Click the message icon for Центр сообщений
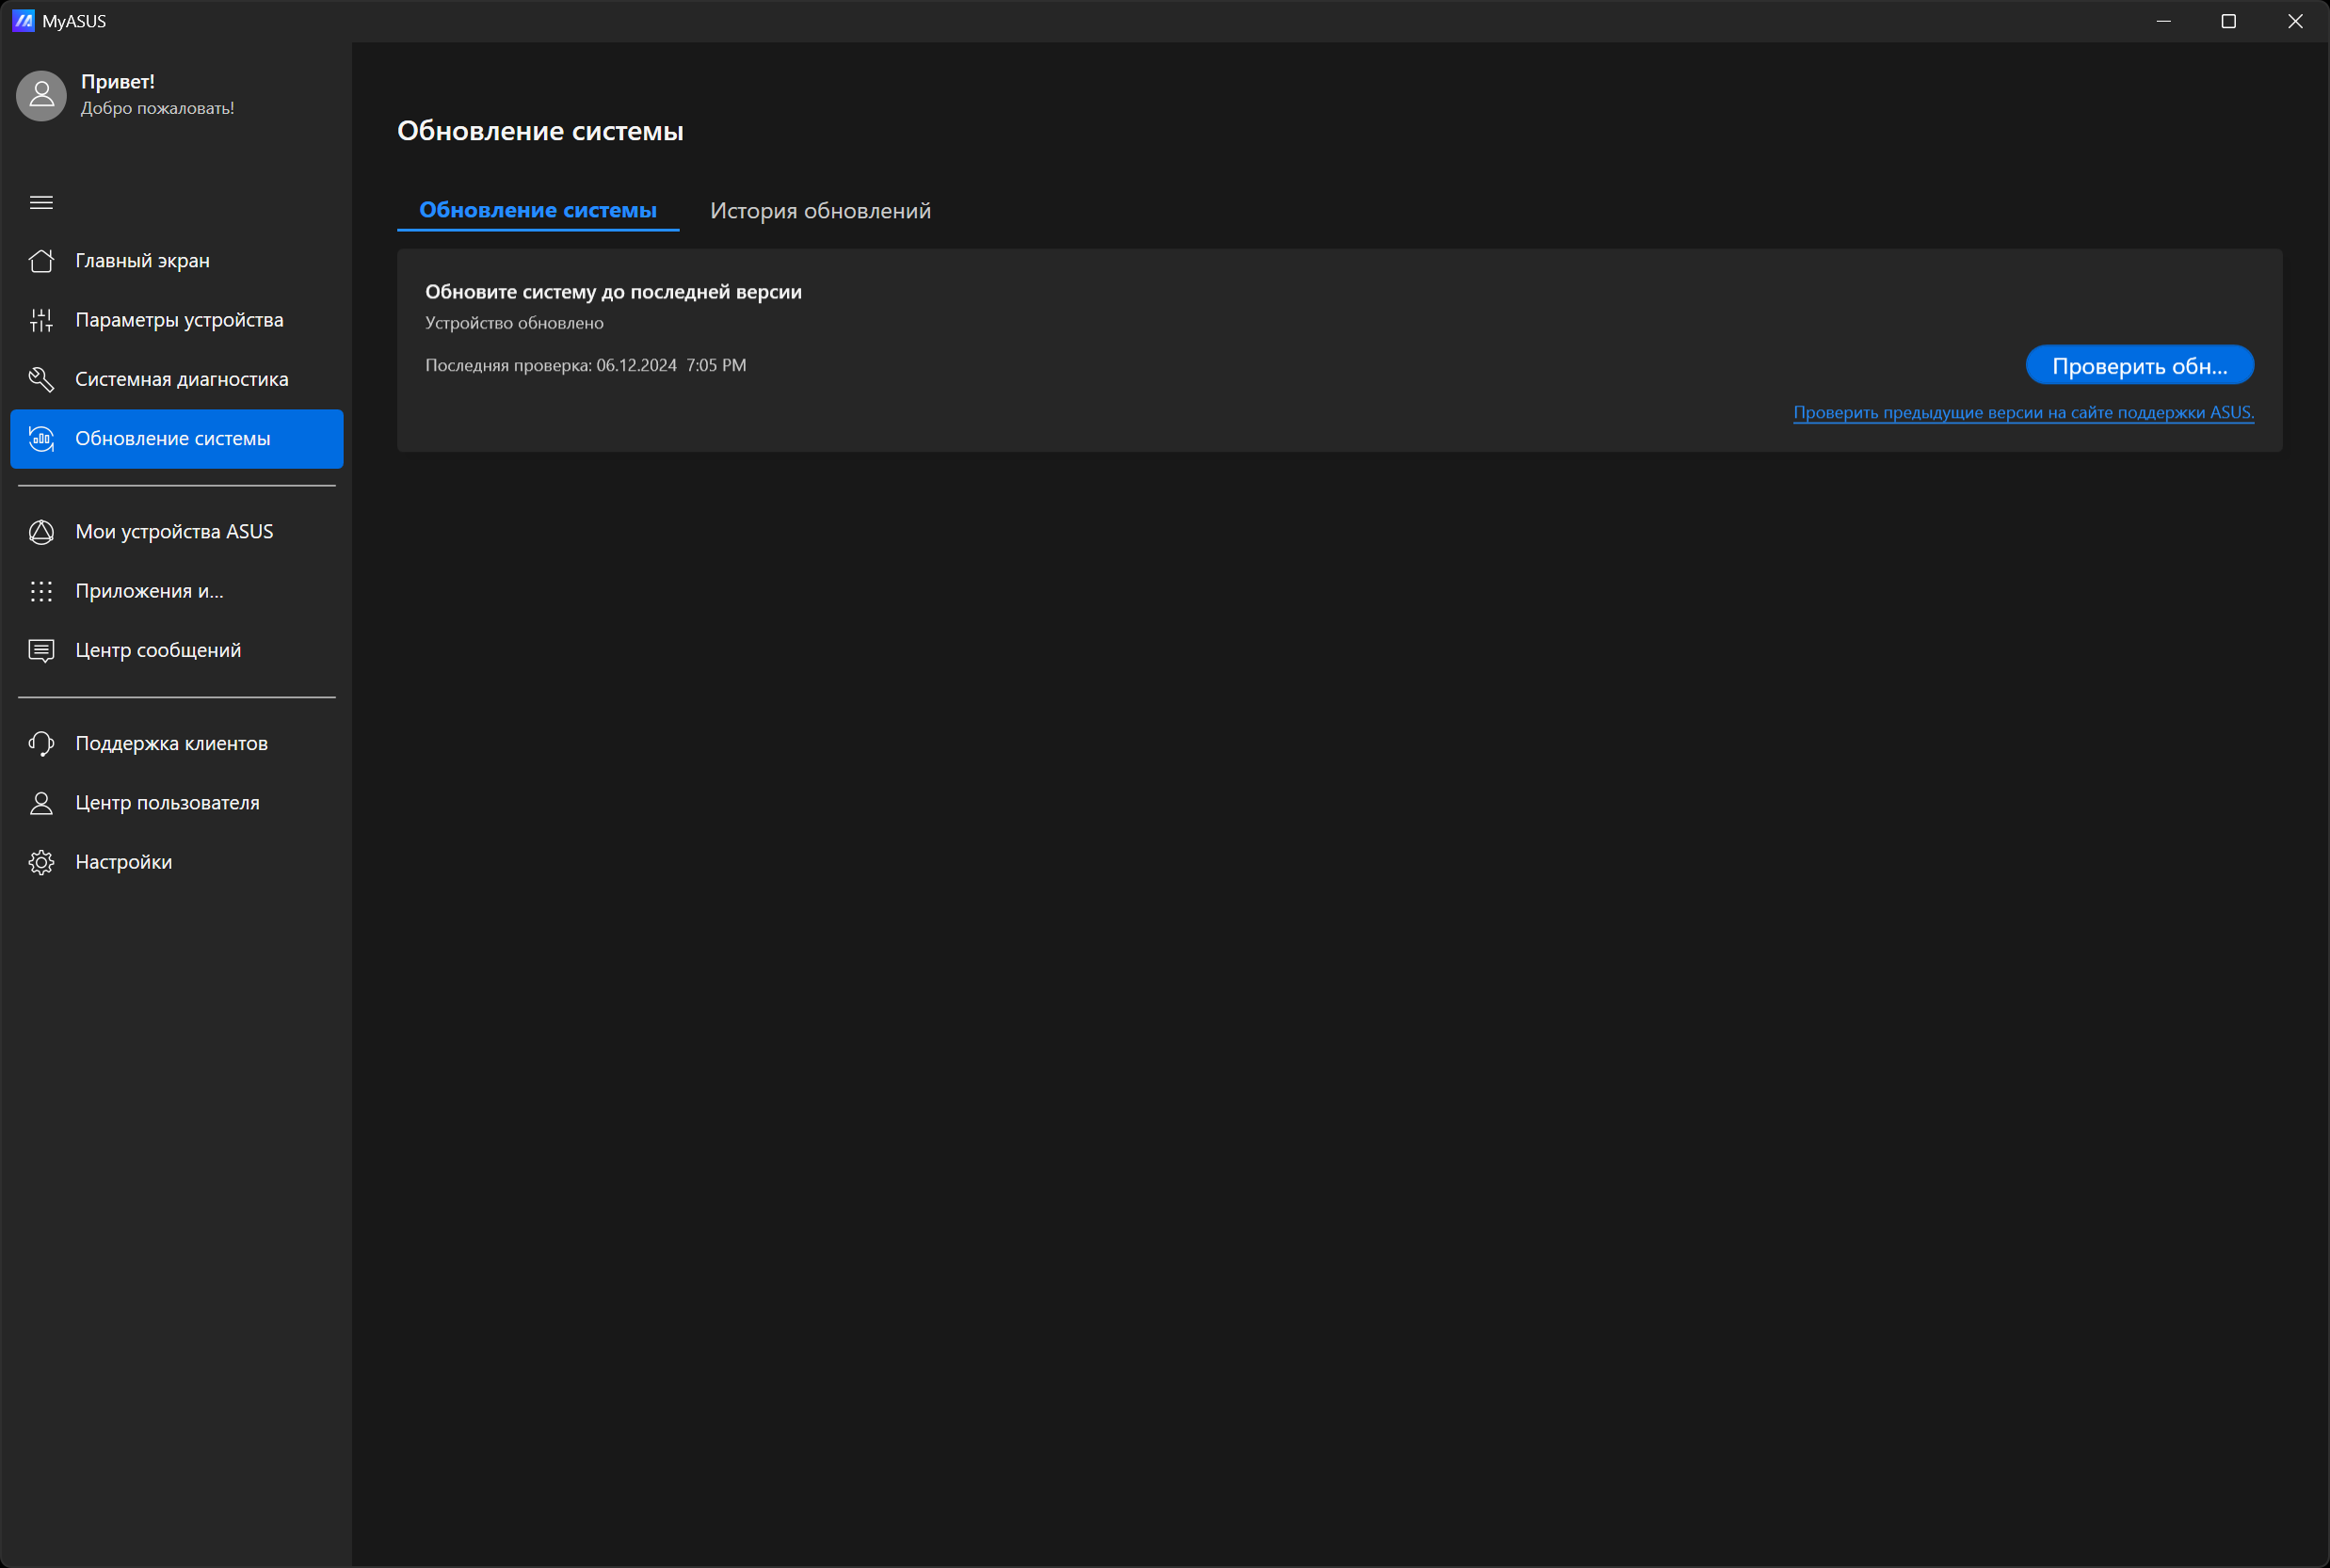This screenshot has width=2330, height=1568. pyautogui.click(x=41, y=651)
